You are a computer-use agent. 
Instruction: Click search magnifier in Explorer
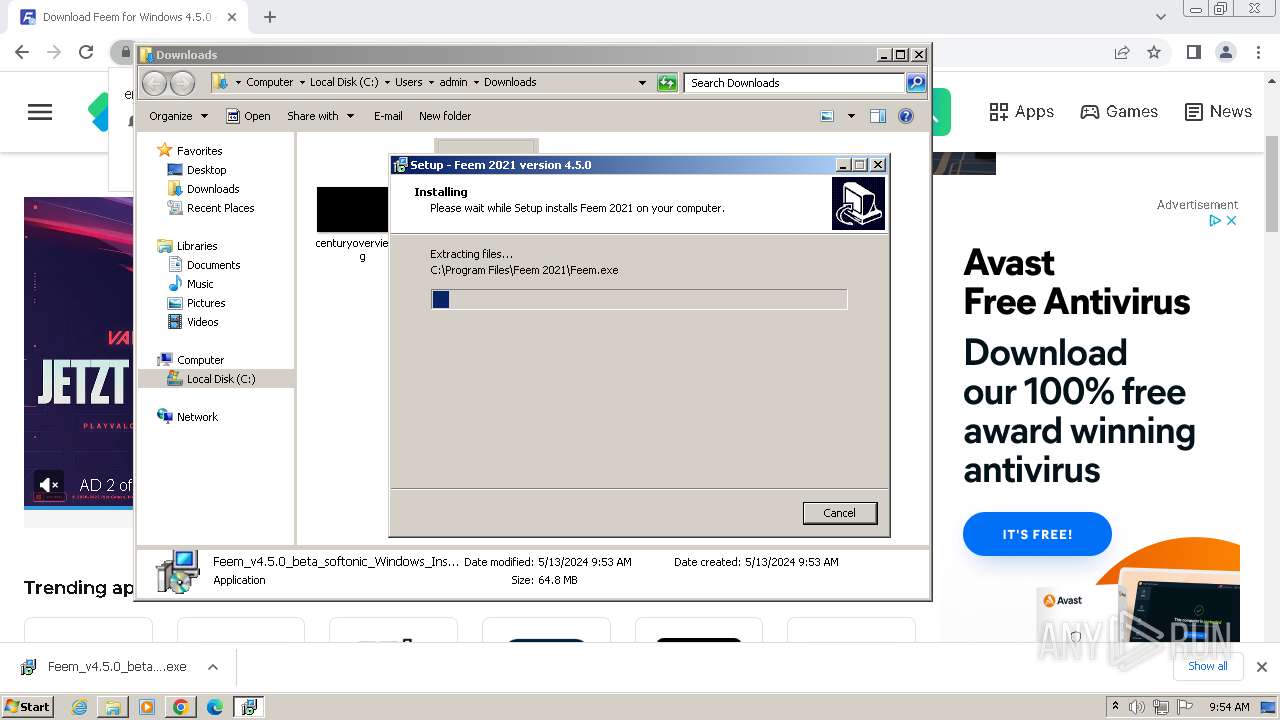point(916,83)
